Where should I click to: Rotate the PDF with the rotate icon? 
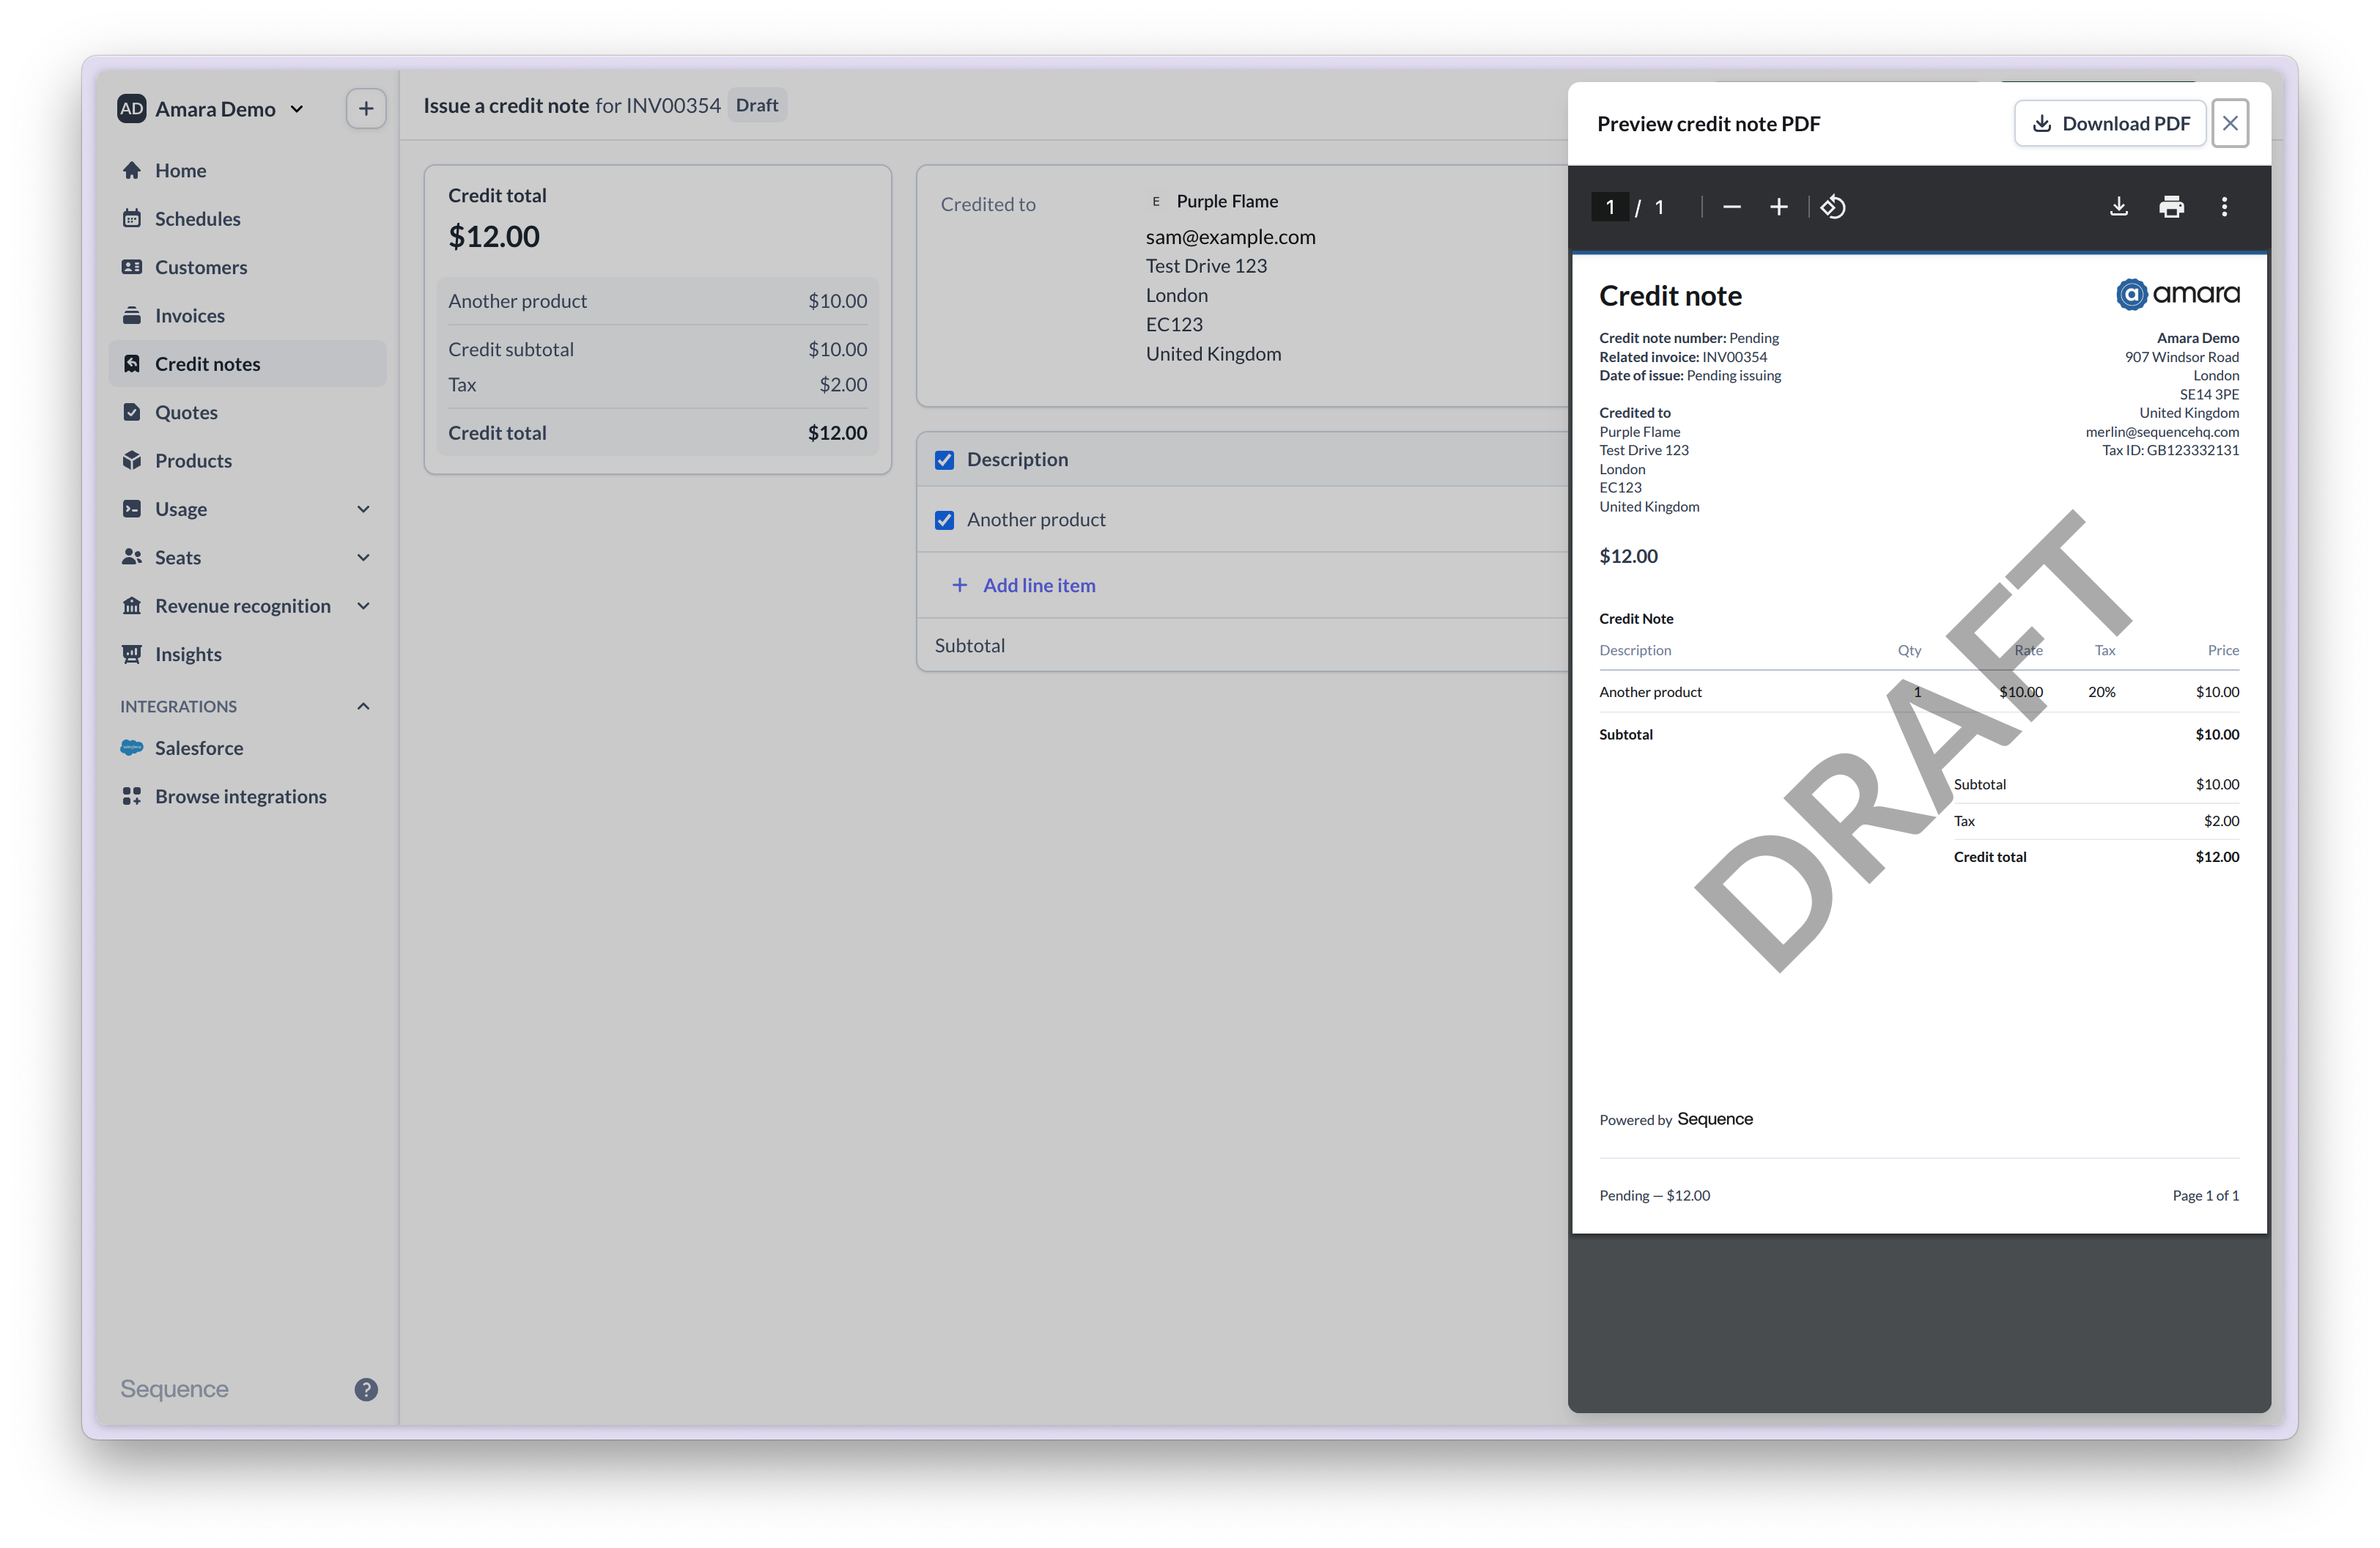1833,207
